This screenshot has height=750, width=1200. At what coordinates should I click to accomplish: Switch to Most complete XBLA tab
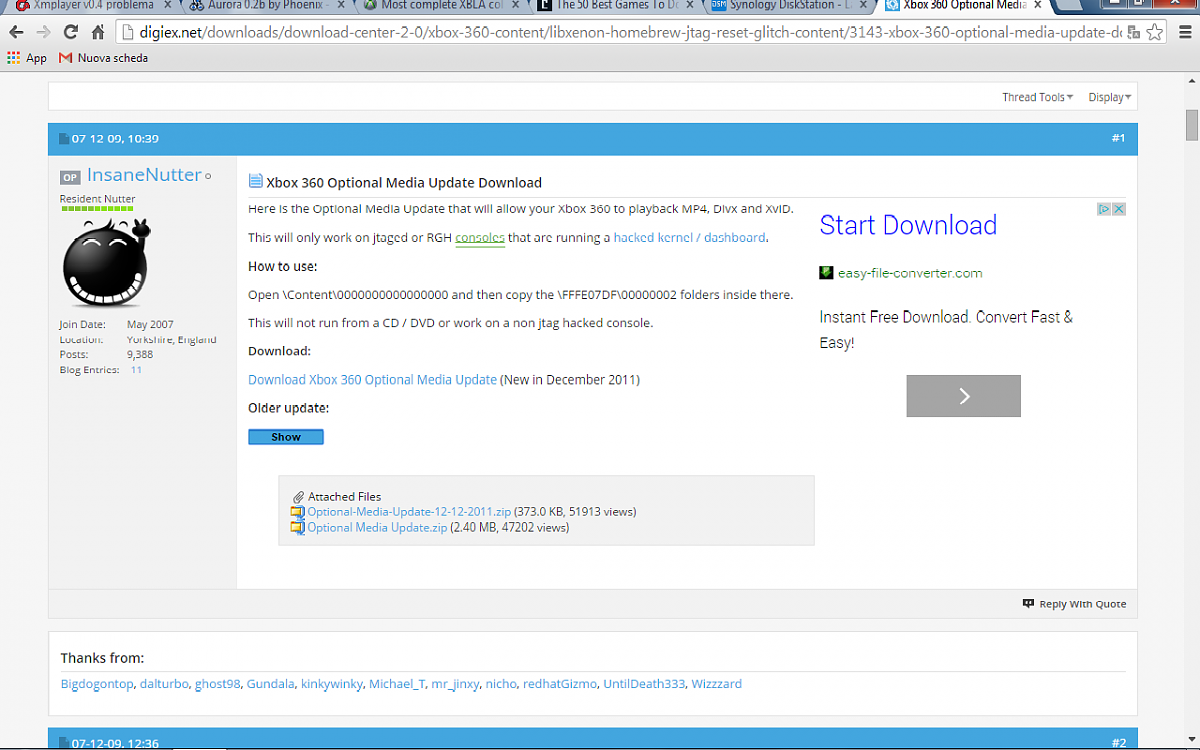click(440, 5)
